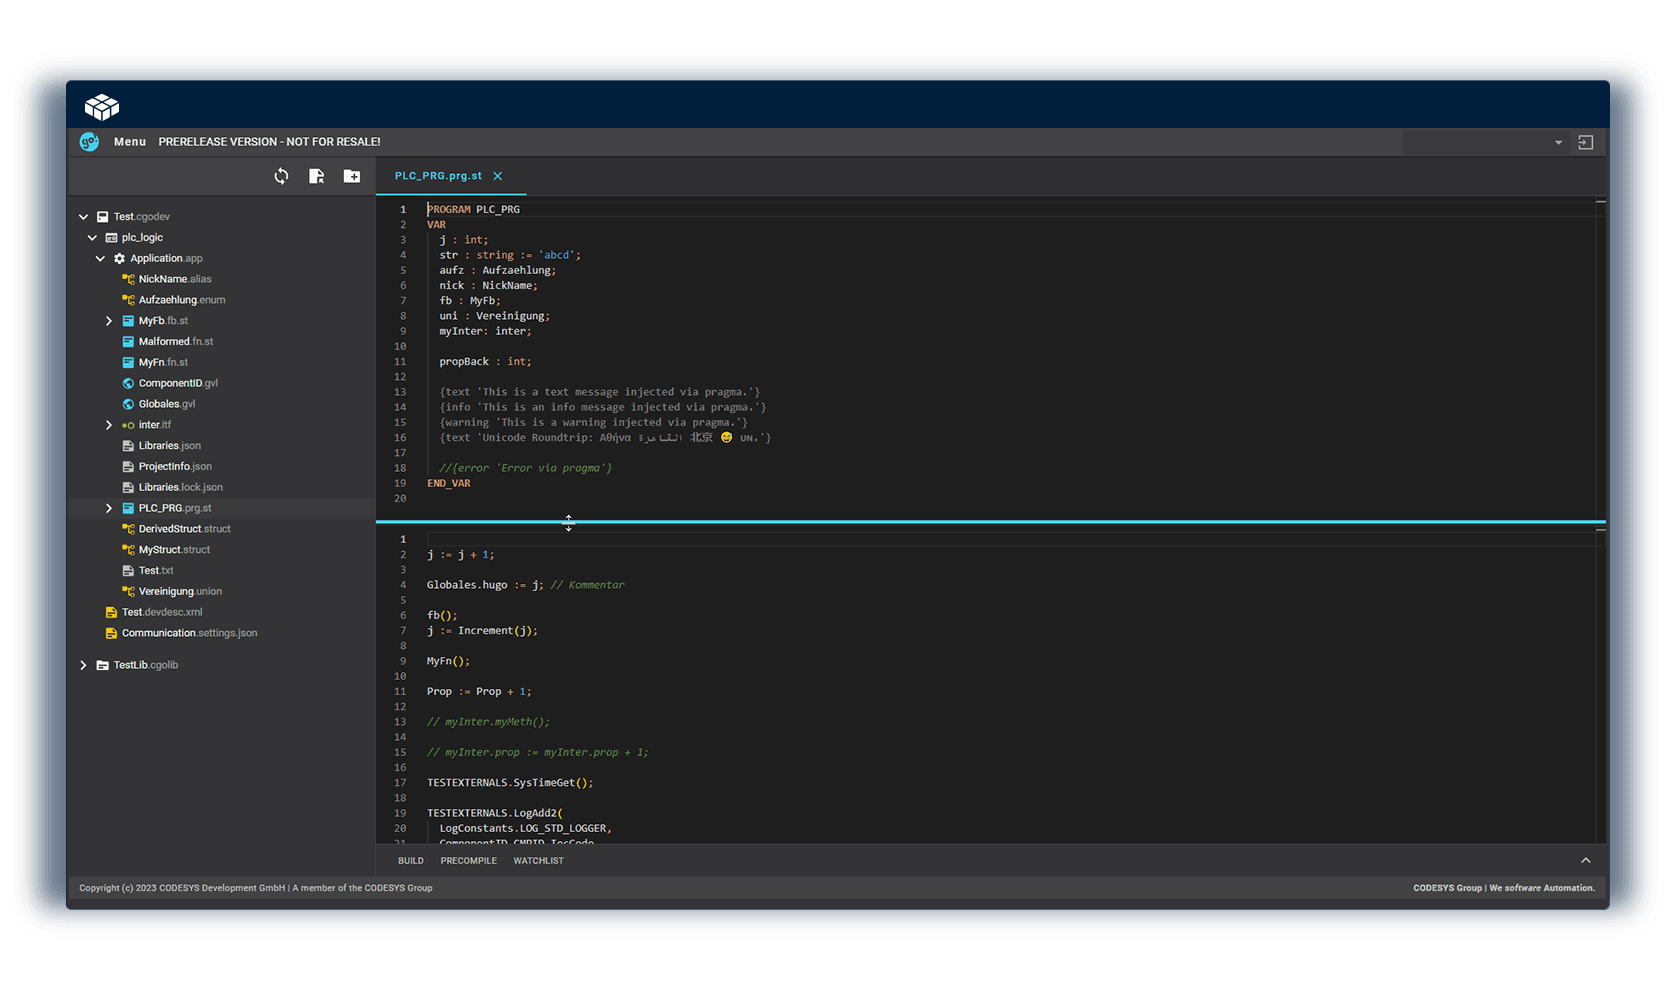Image resolution: width=1670 pixels, height=1000 pixels.
Task: Click the blue splitter between editor panes
Action: [990, 522]
